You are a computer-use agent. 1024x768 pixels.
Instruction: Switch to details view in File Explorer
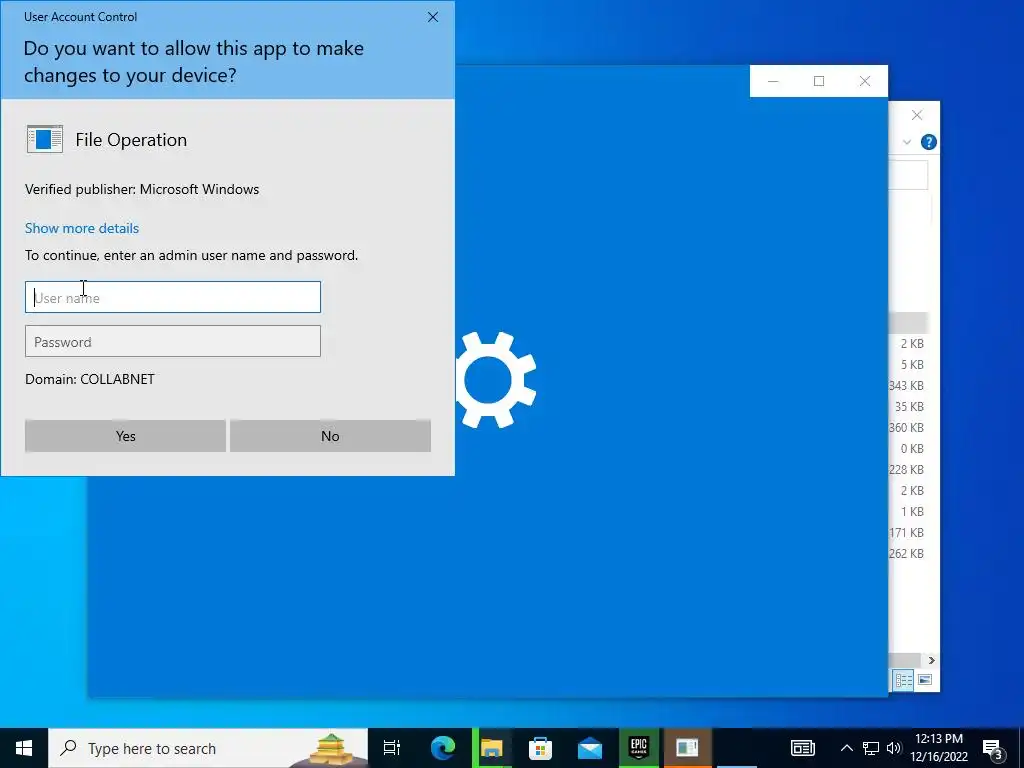904,680
